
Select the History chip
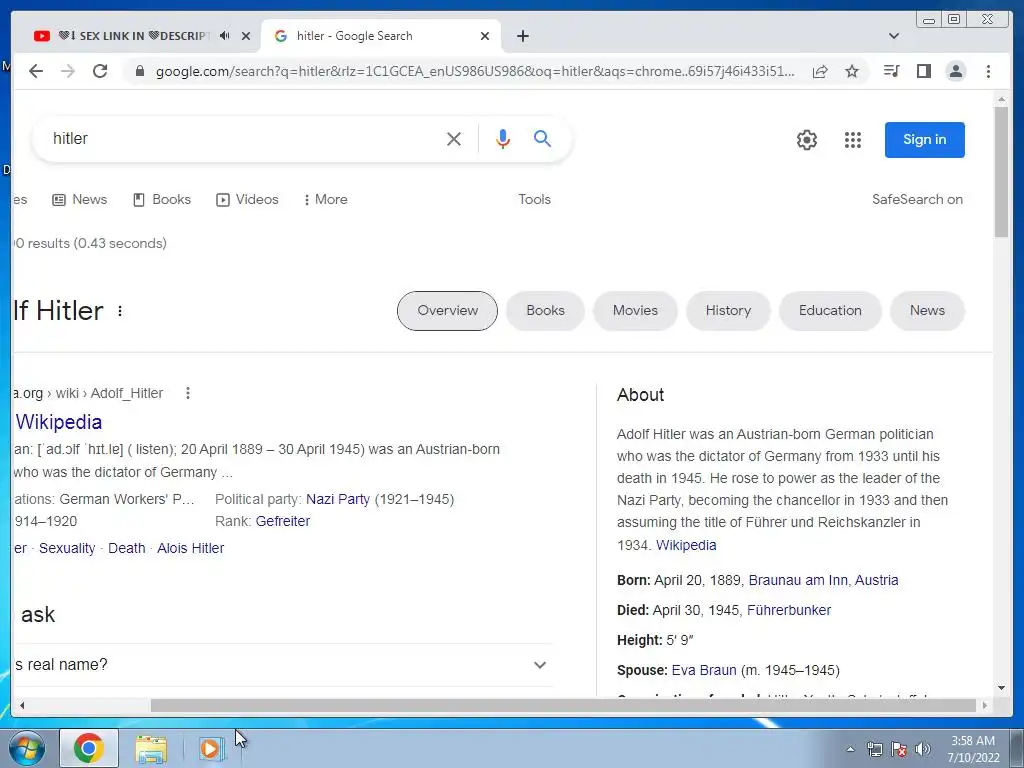[x=728, y=311]
